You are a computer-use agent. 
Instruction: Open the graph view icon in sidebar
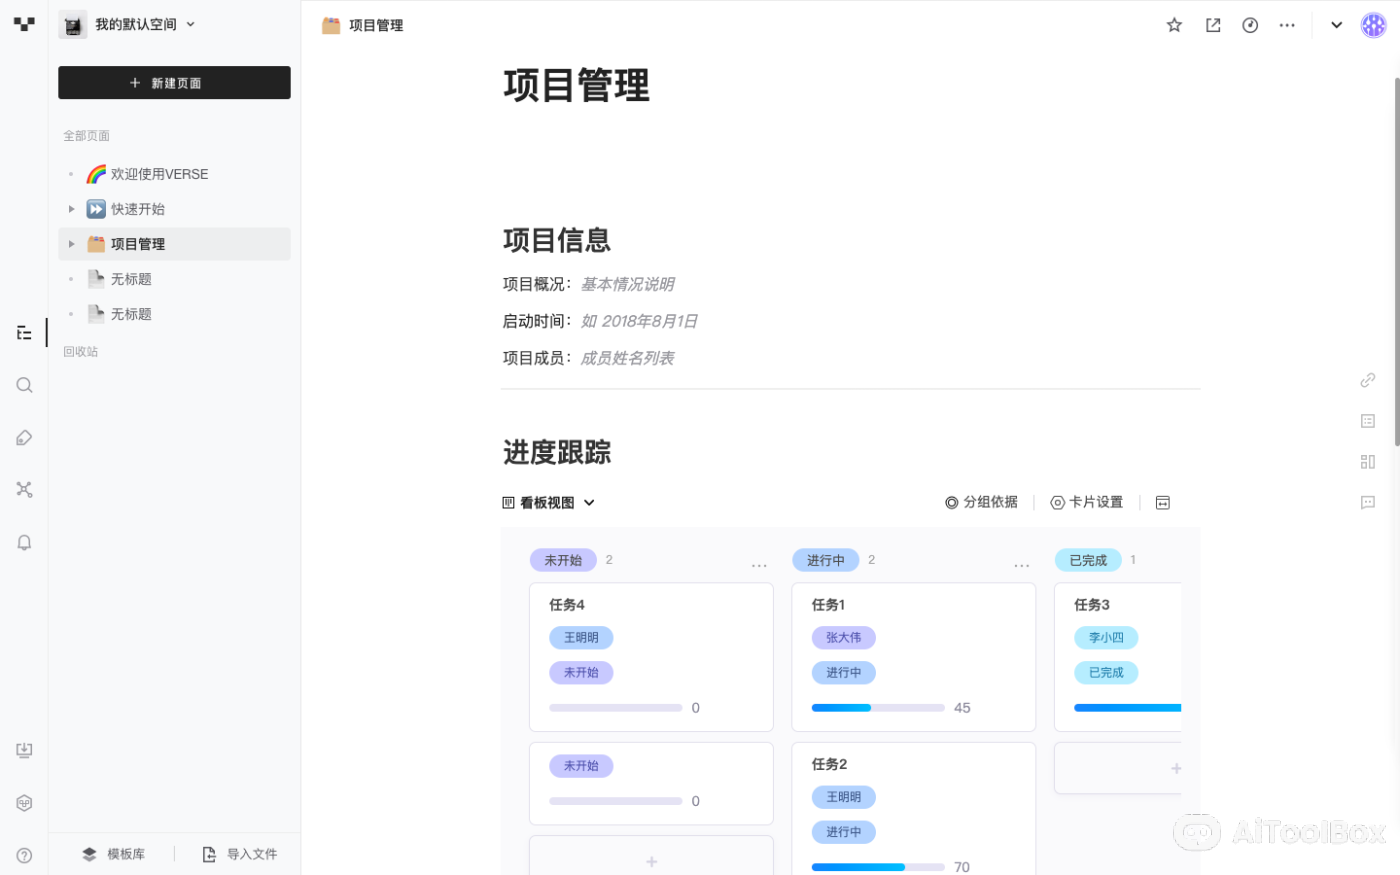point(24,489)
